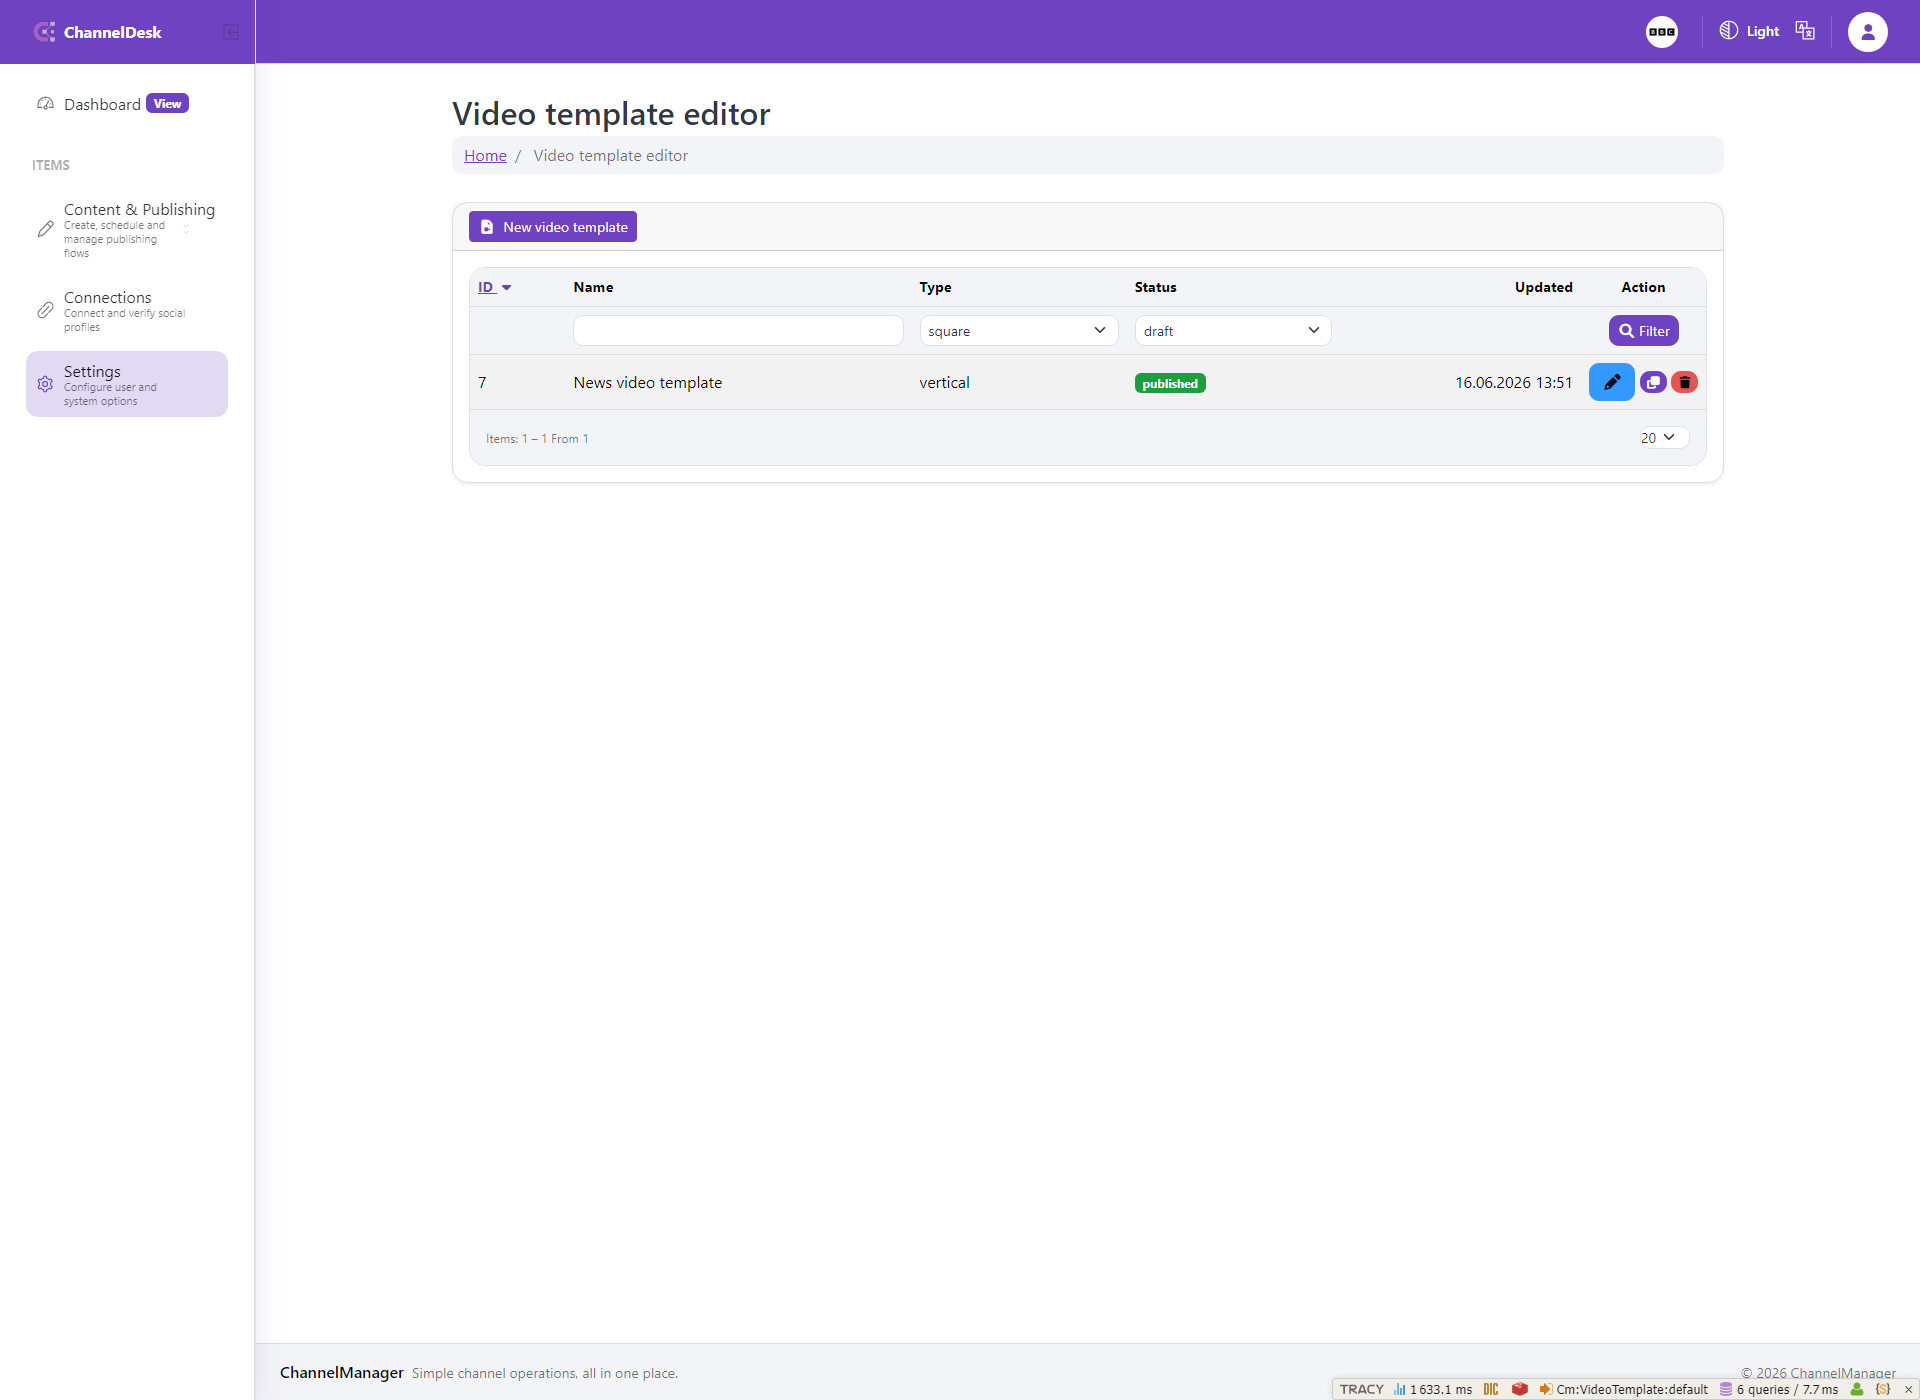This screenshot has width=1920, height=1400.
Task: Open Tracy execution time panel
Action: tap(1432, 1389)
